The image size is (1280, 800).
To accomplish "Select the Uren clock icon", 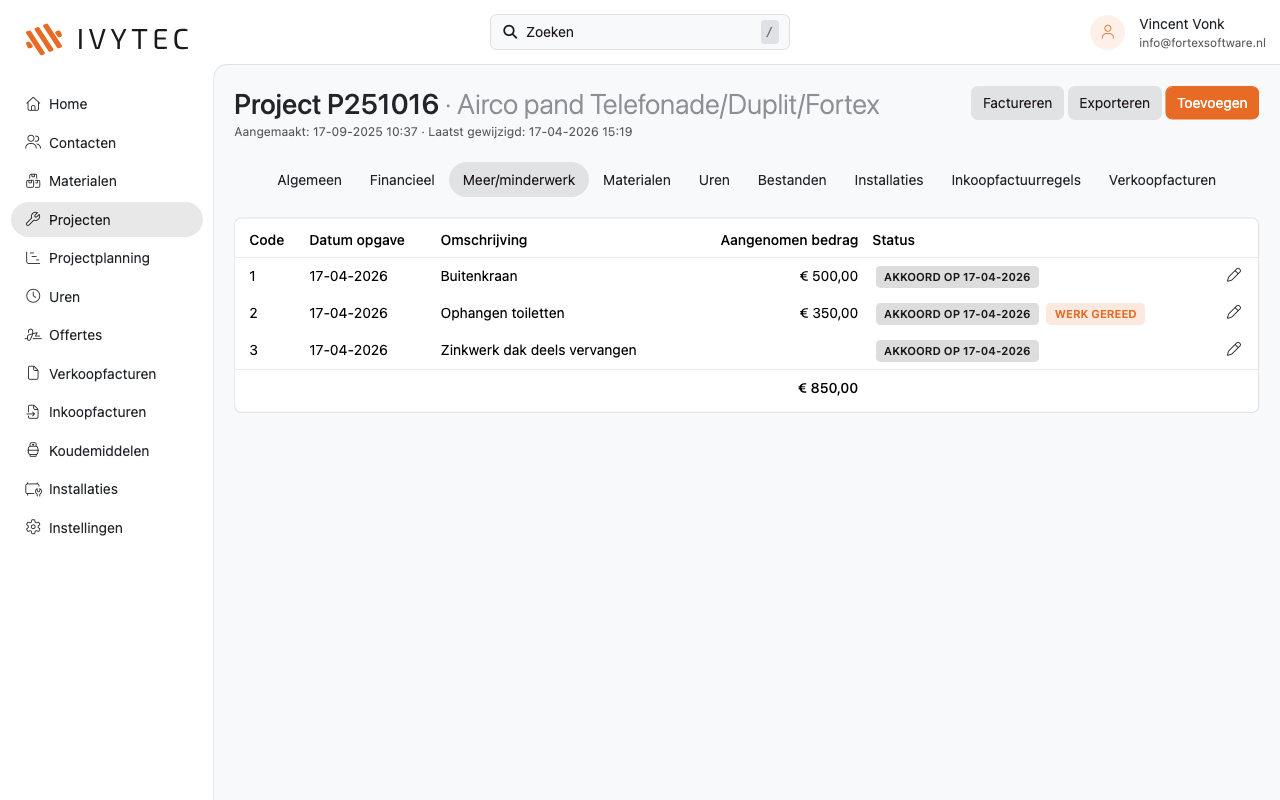I will 31,296.
